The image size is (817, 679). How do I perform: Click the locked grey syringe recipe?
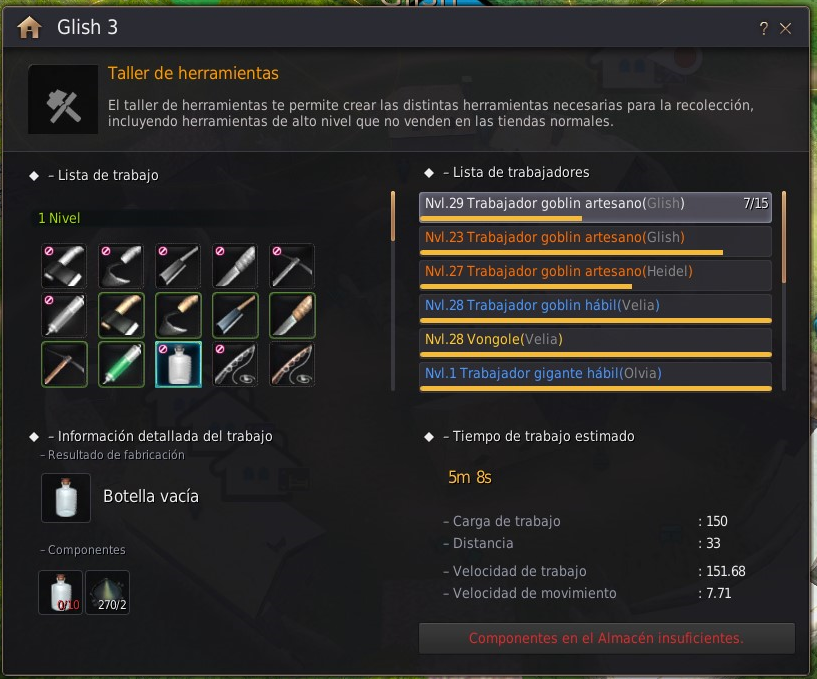[64, 315]
